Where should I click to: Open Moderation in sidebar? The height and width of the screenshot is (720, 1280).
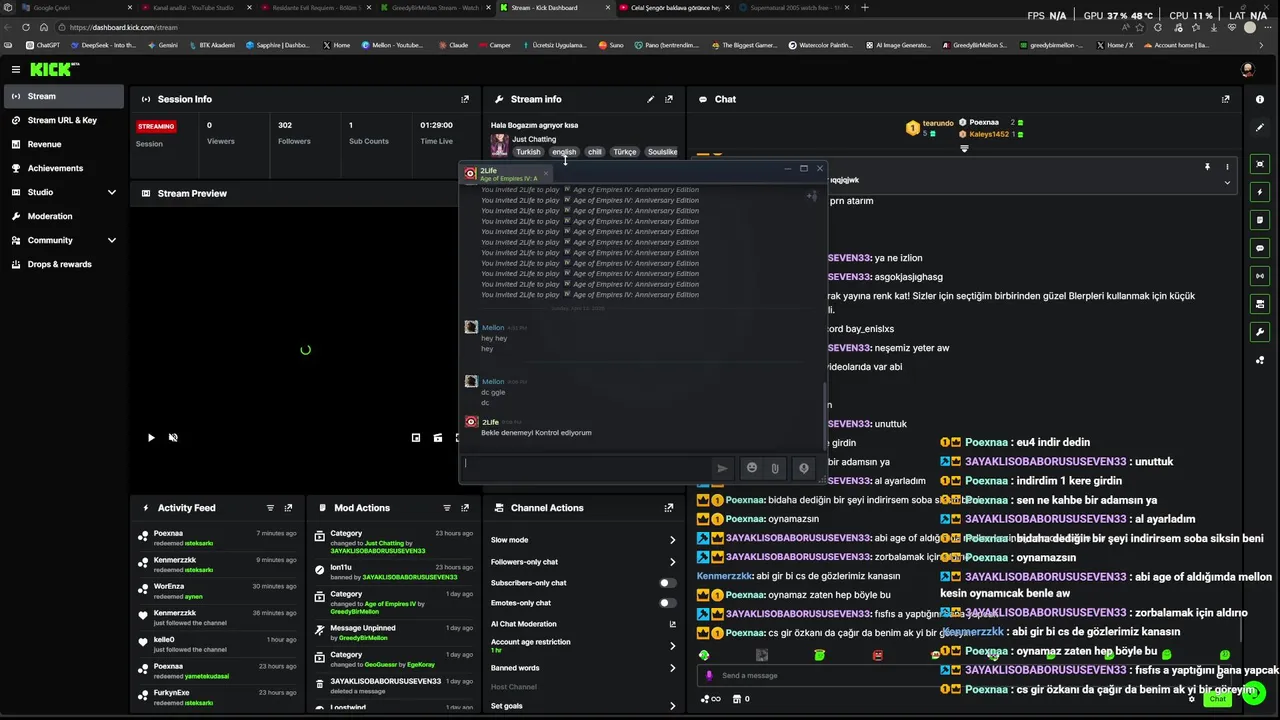click(x=64, y=216)
